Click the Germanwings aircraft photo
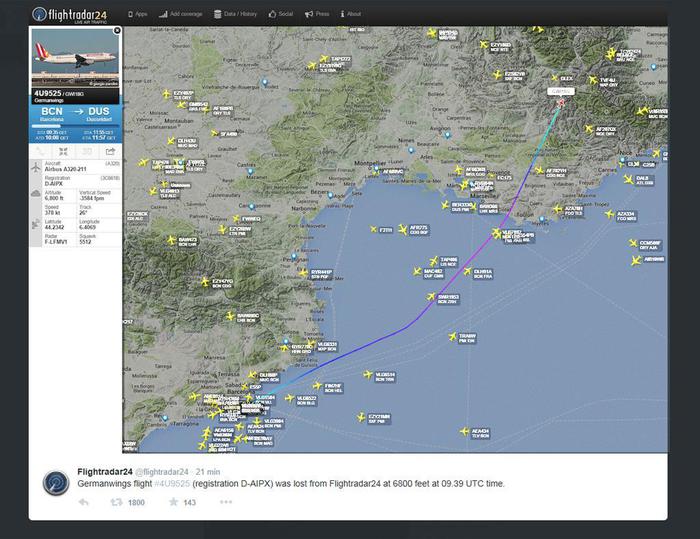Viewport: 700px width, 539px height. point(75,65)
